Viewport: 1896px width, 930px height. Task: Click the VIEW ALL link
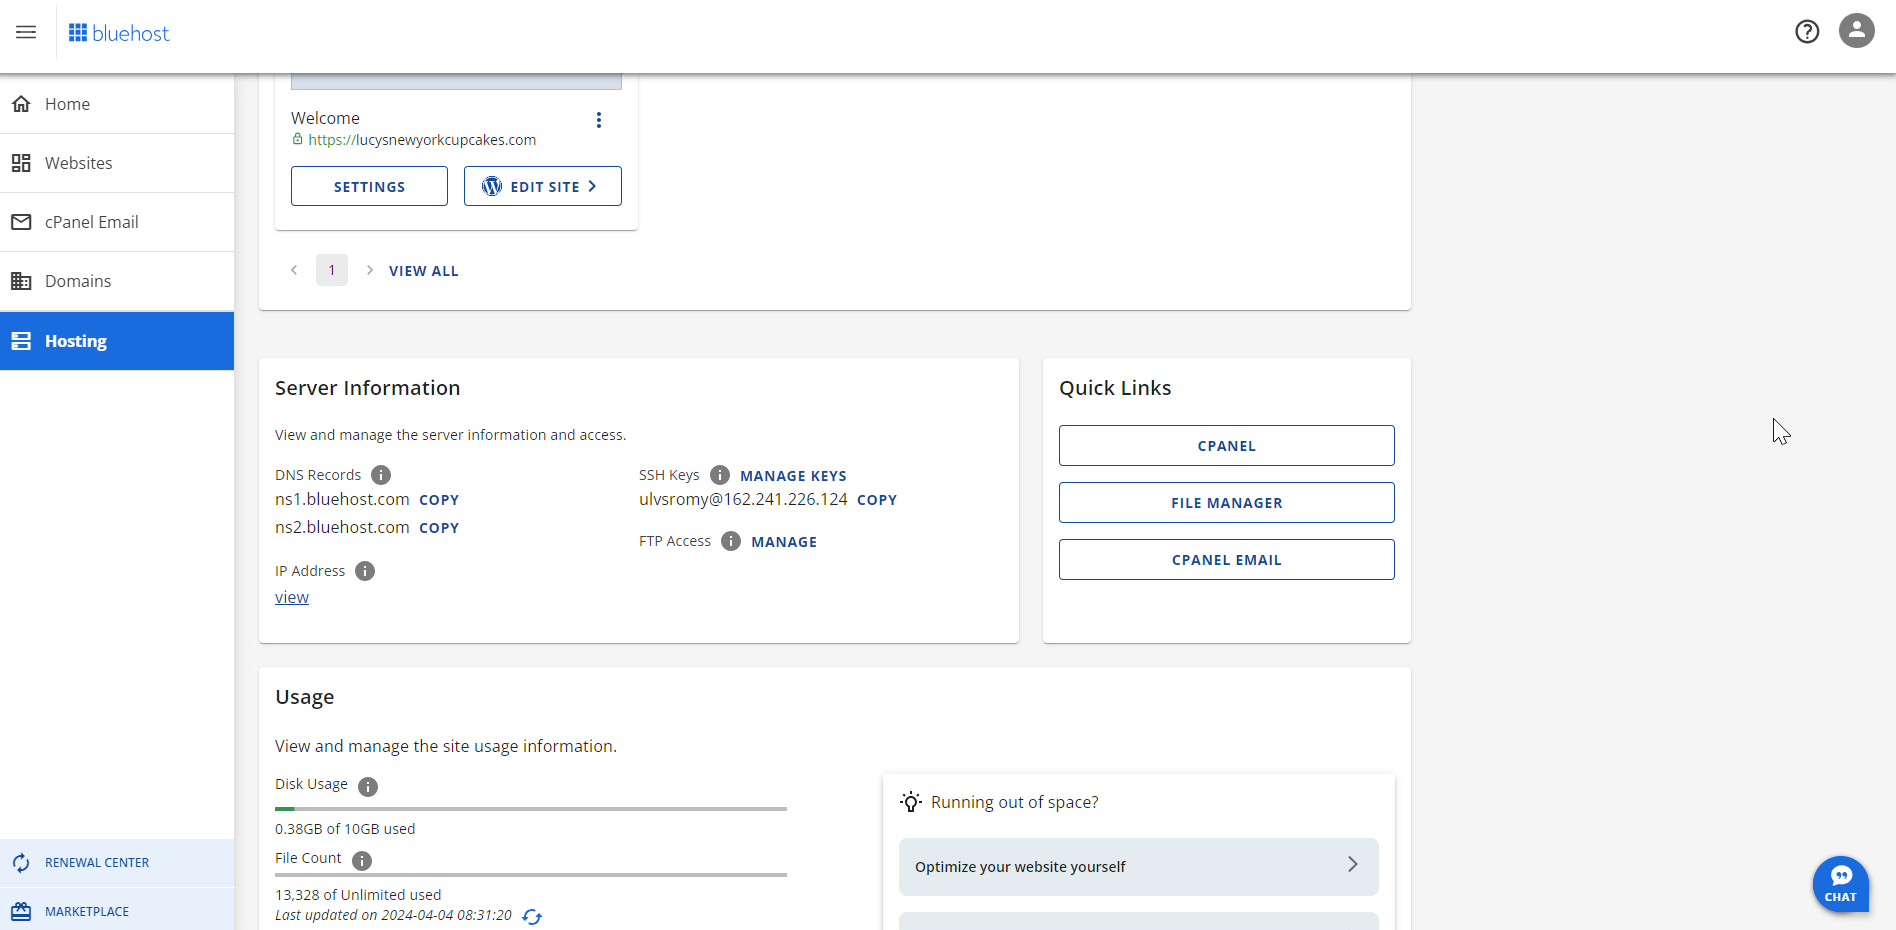coord(423,270)
